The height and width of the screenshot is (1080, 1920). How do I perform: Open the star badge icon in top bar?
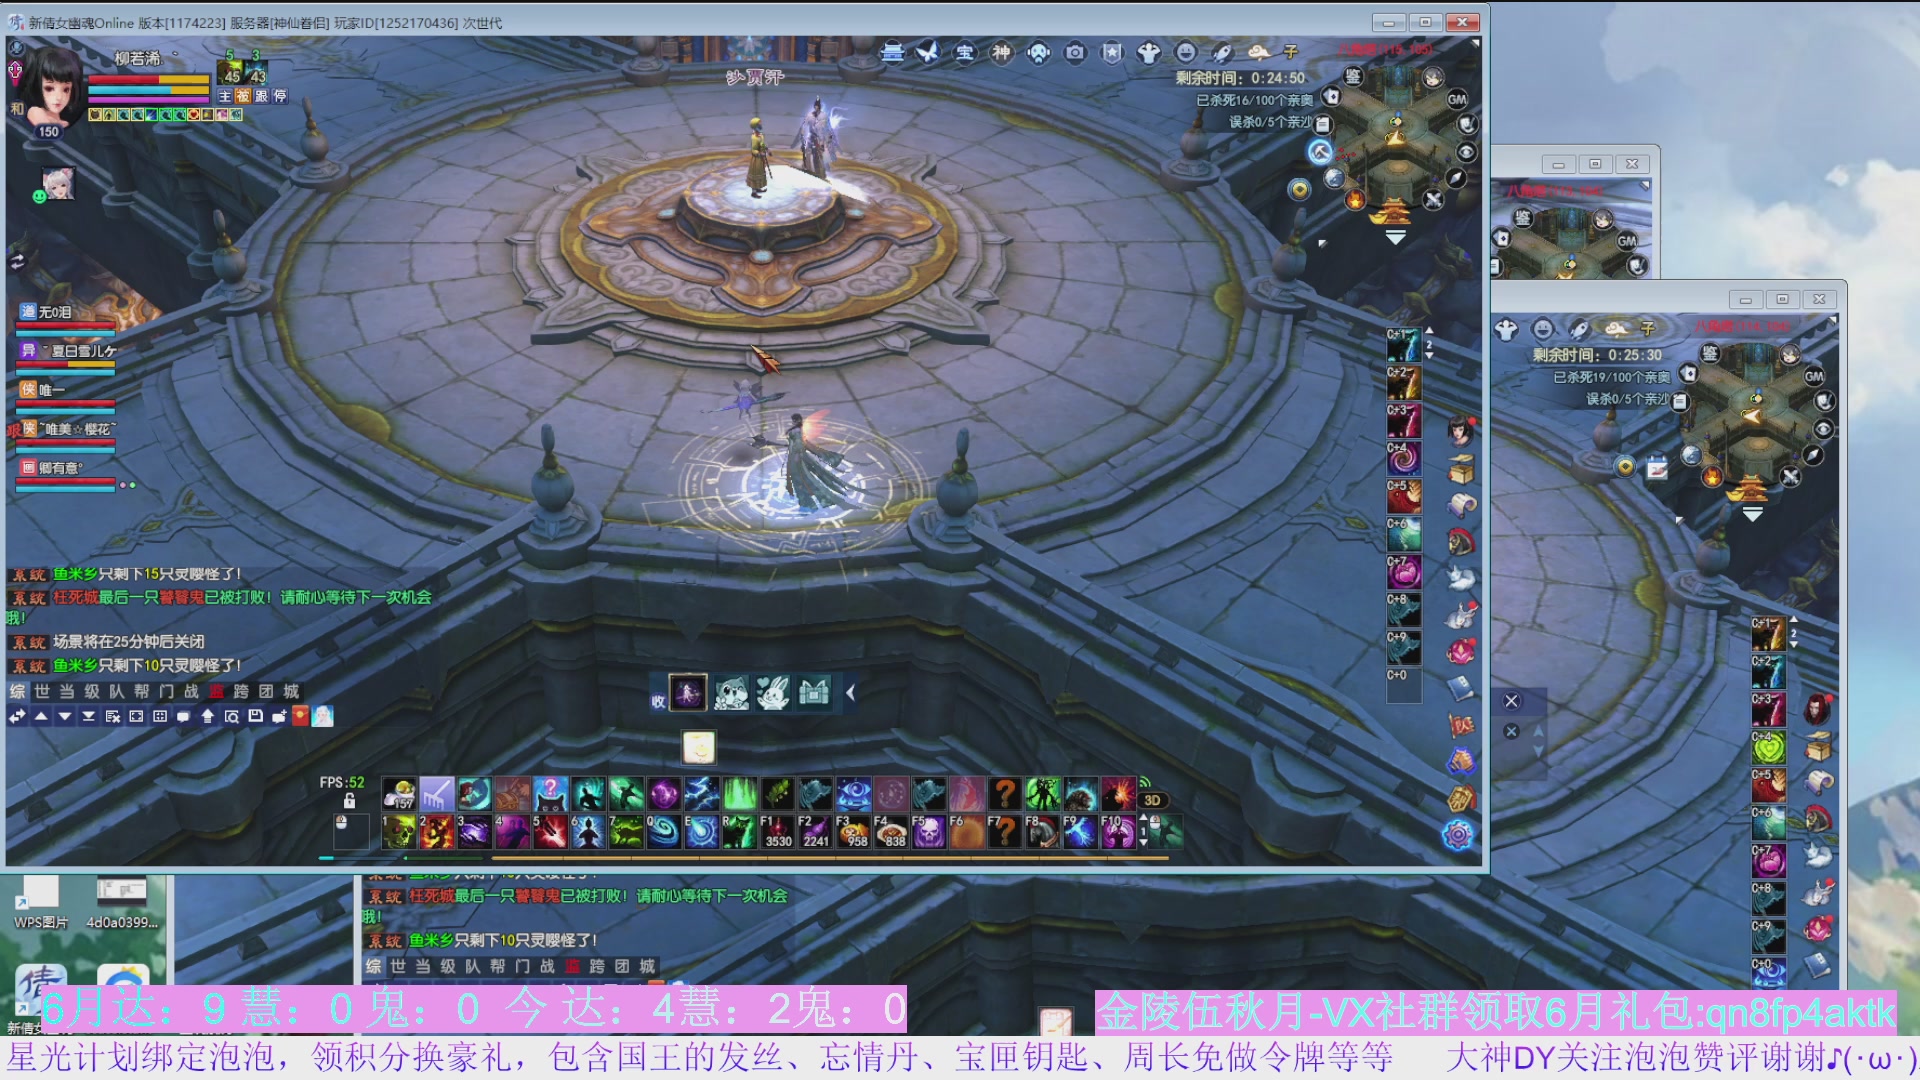1112,52
